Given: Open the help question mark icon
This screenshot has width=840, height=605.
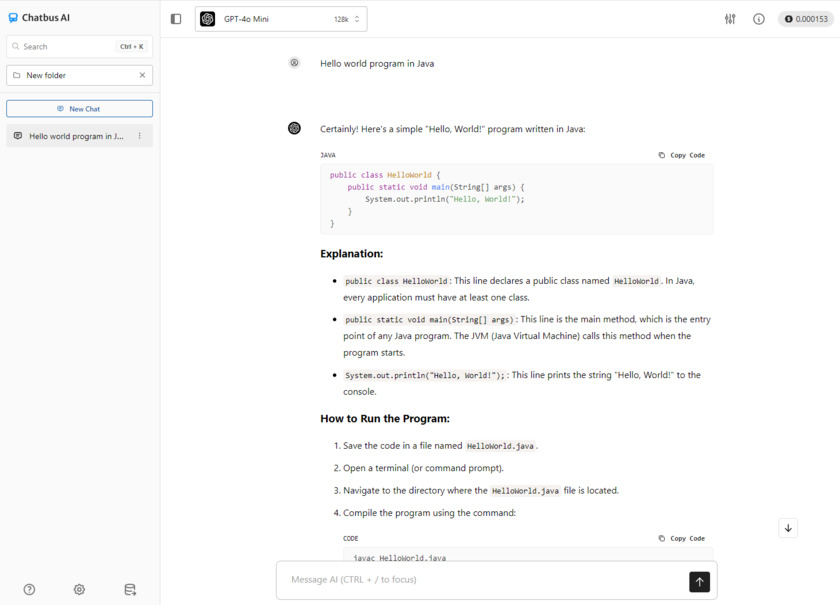Looking at the screenshot, I should coord(29,590).
